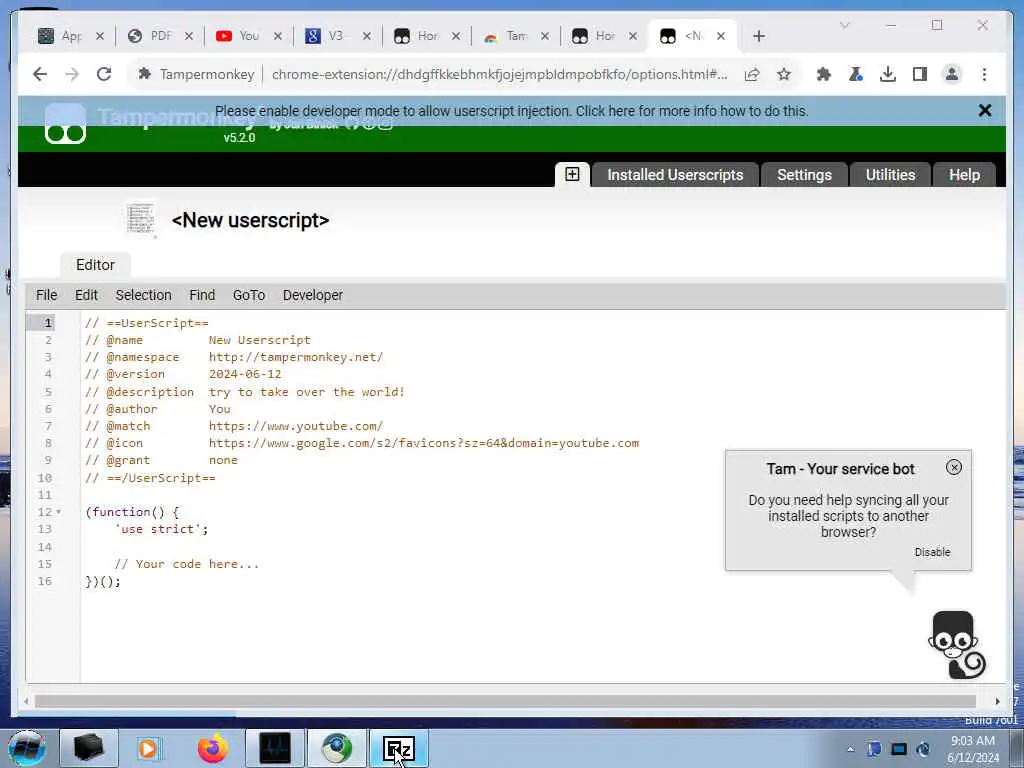Click the scrollbar right arrow
Viewport: 1024px width, 768px height.
[x=997, y=701]
